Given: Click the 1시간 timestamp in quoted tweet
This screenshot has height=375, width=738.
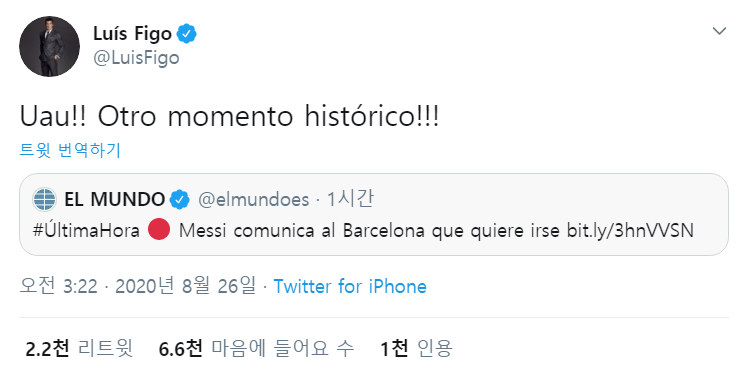Looking at the screenshot, I should (350, 199).
